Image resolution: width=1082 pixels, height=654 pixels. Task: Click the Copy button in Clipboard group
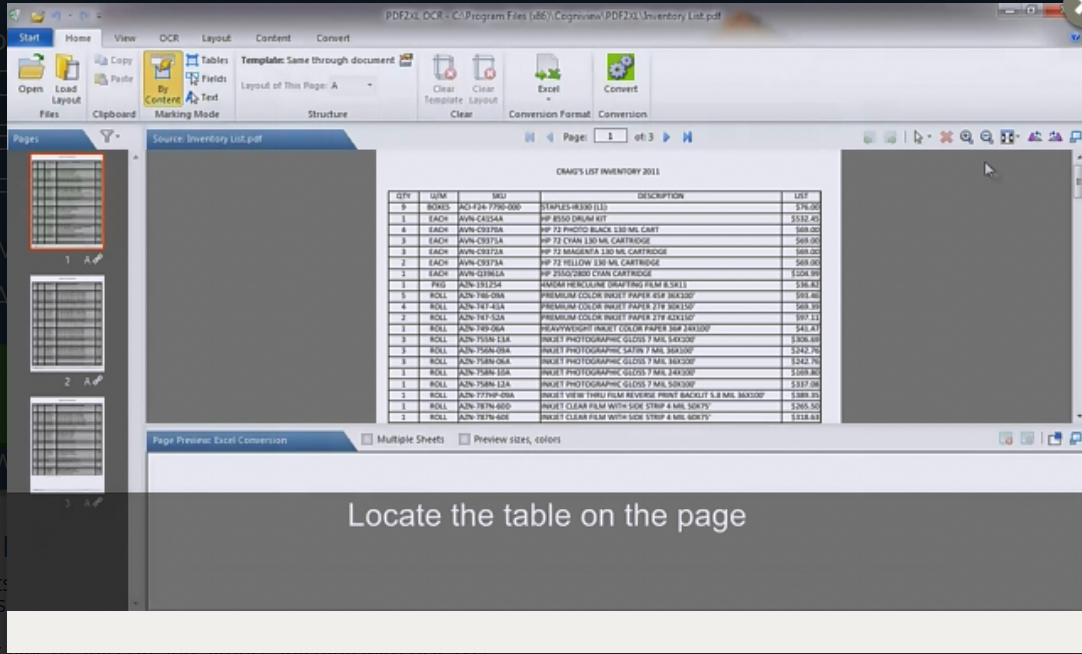pos(114,60)
